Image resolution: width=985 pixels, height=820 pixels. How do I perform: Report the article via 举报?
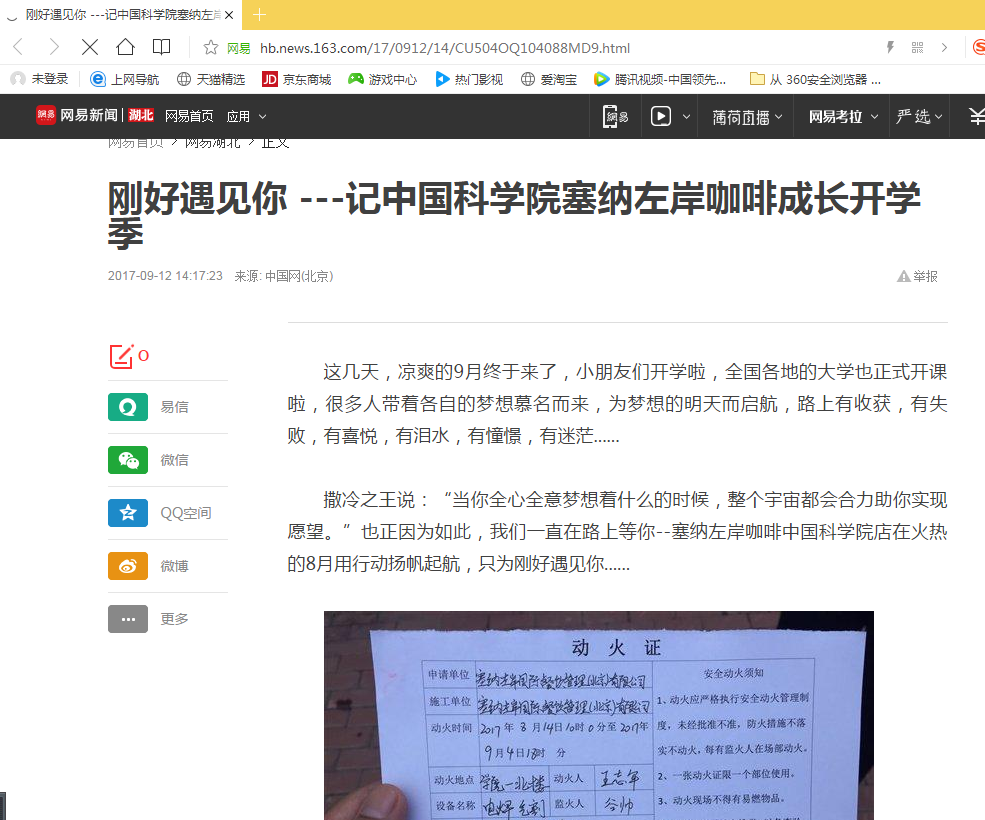pyautogui.click(x=917, y=276)
